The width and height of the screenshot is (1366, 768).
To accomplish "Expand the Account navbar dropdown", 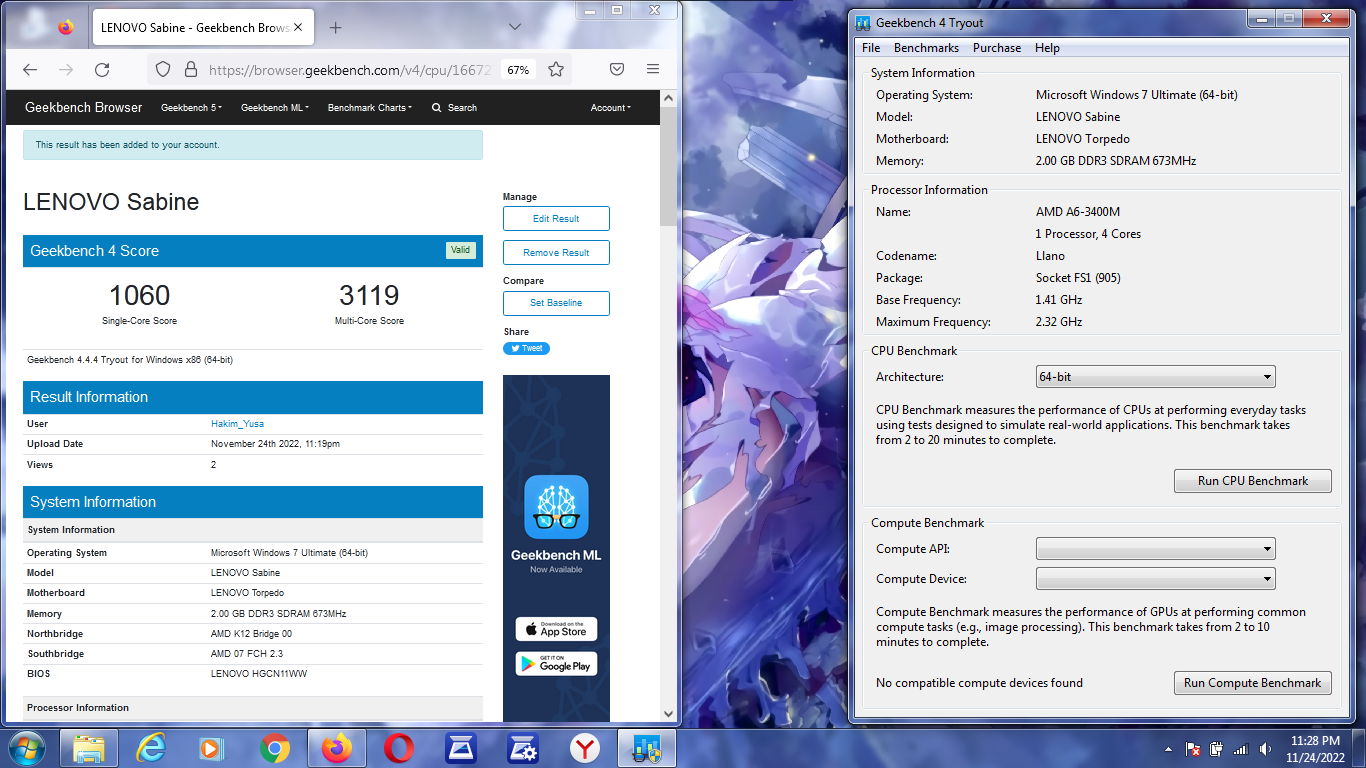I will tap(610, 108).
